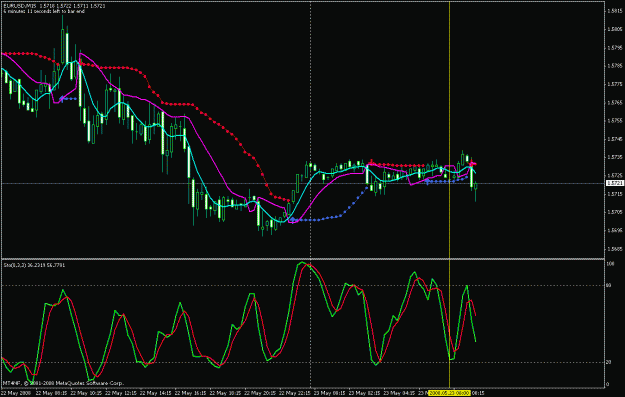625x397 pixels.
Task: Click the 1.5775 price scale label
Action: [615, 84]
